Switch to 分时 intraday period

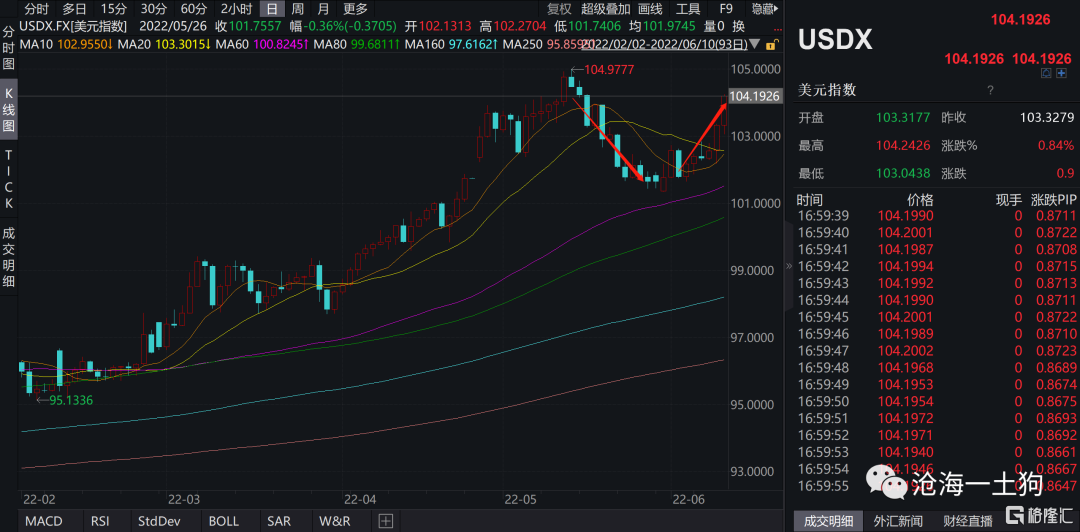click(37, 9)
